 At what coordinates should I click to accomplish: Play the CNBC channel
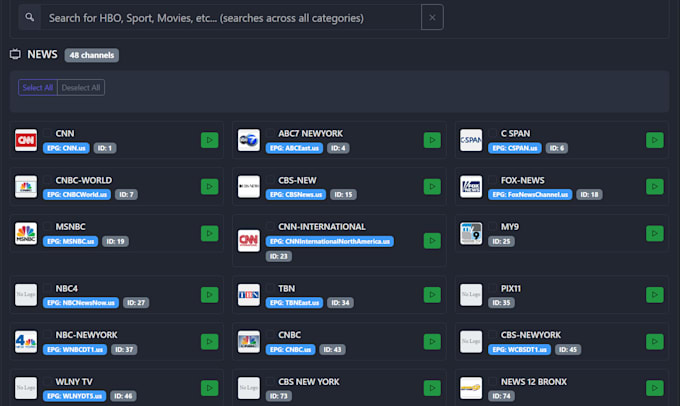coord(432,341)
